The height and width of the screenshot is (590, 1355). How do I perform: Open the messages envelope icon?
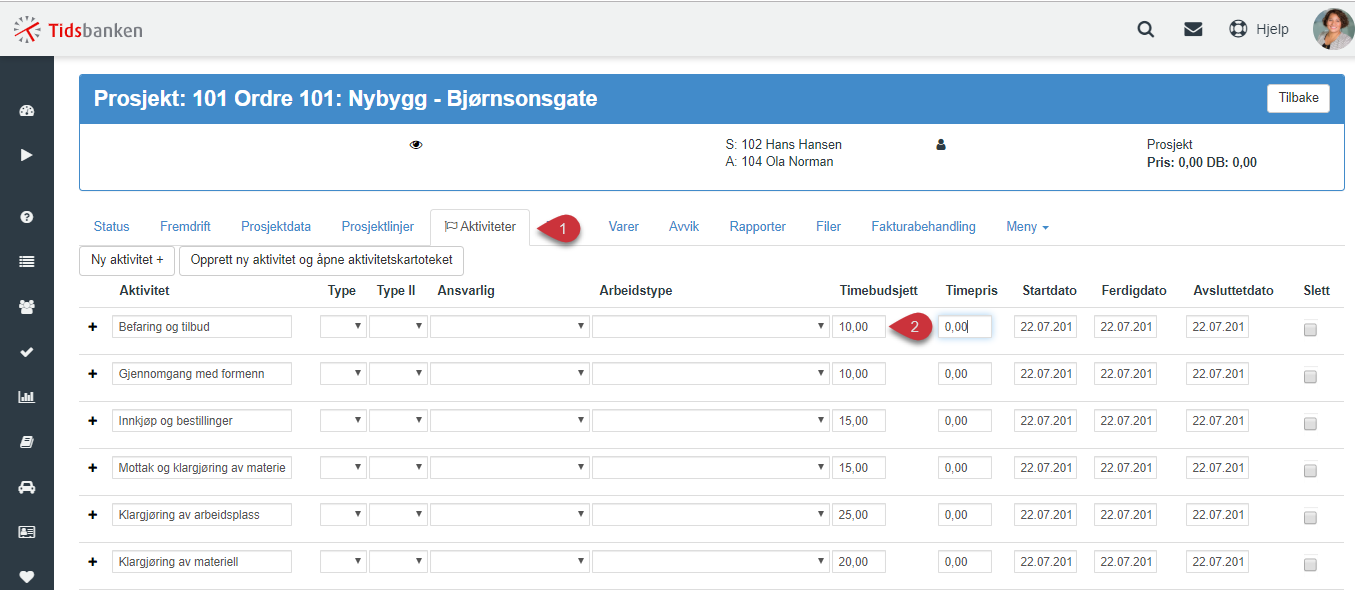pyautogui.click(x=1193, y=29)
